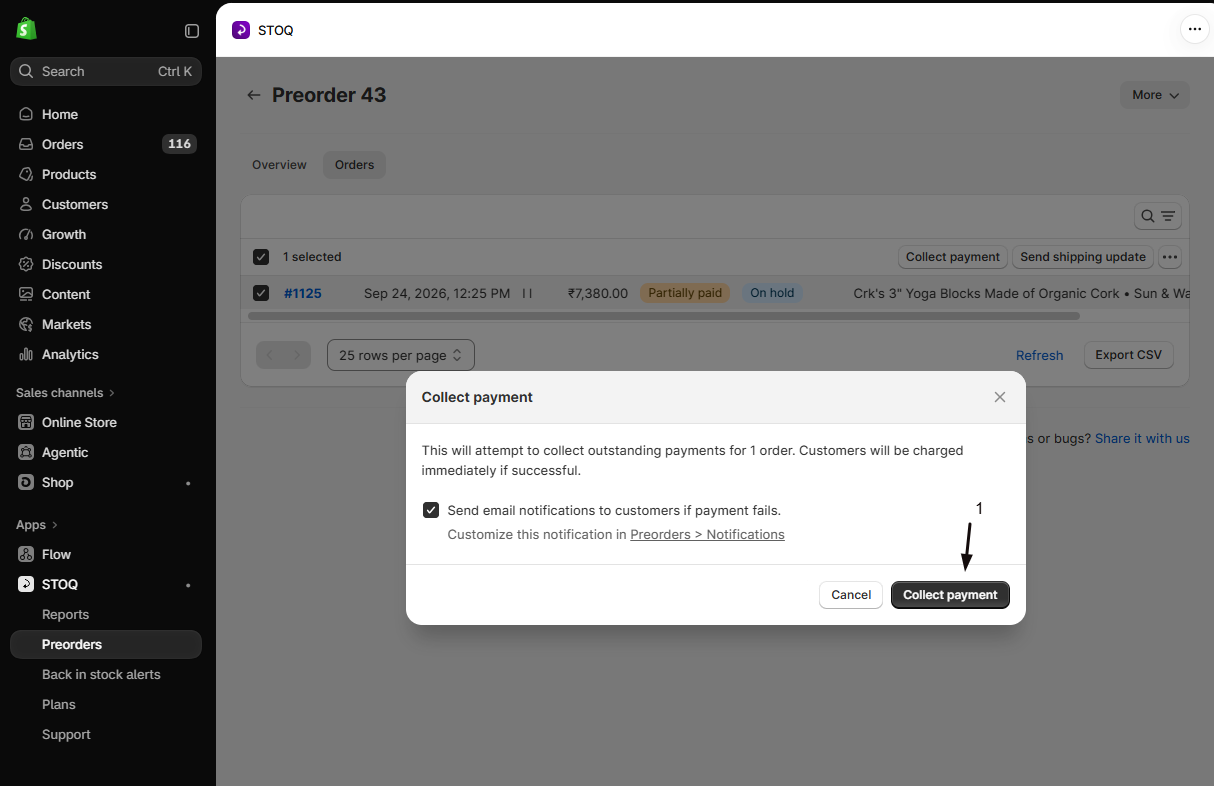The width and height of the screenshot is (1214, 786).
Task: Switch to the Overview tab
Action: pos(279,165)
